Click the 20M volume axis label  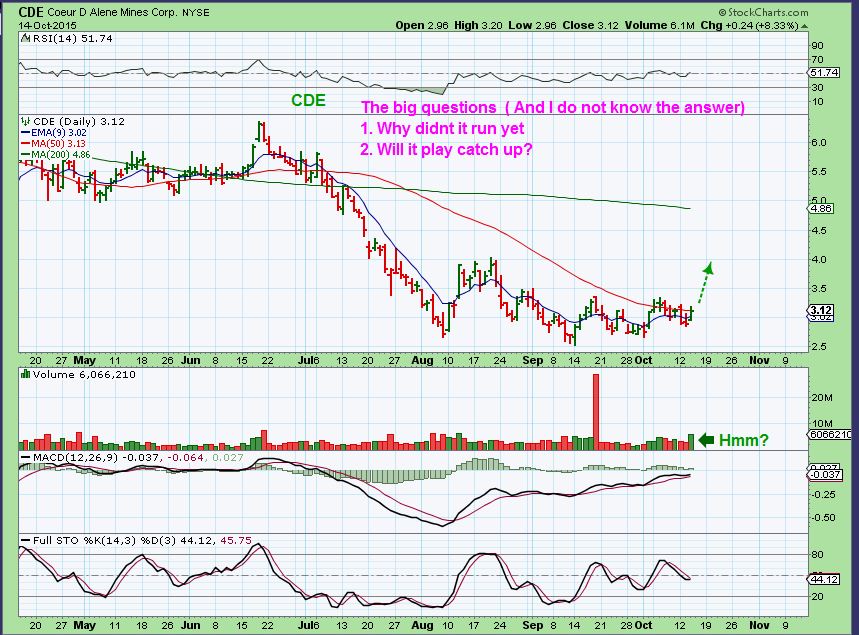click(x=822, y=398)
